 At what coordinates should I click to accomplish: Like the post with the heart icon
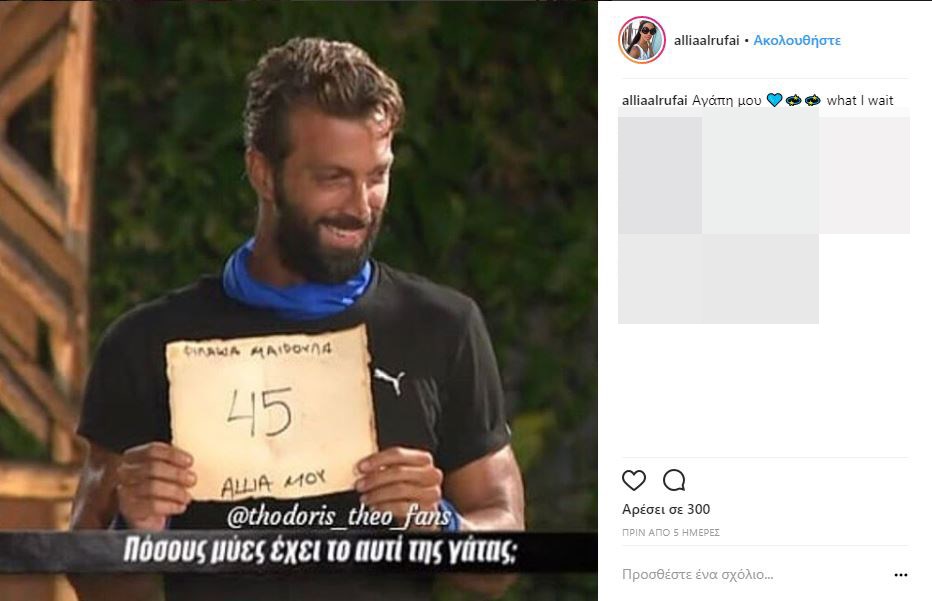(634, 480)
